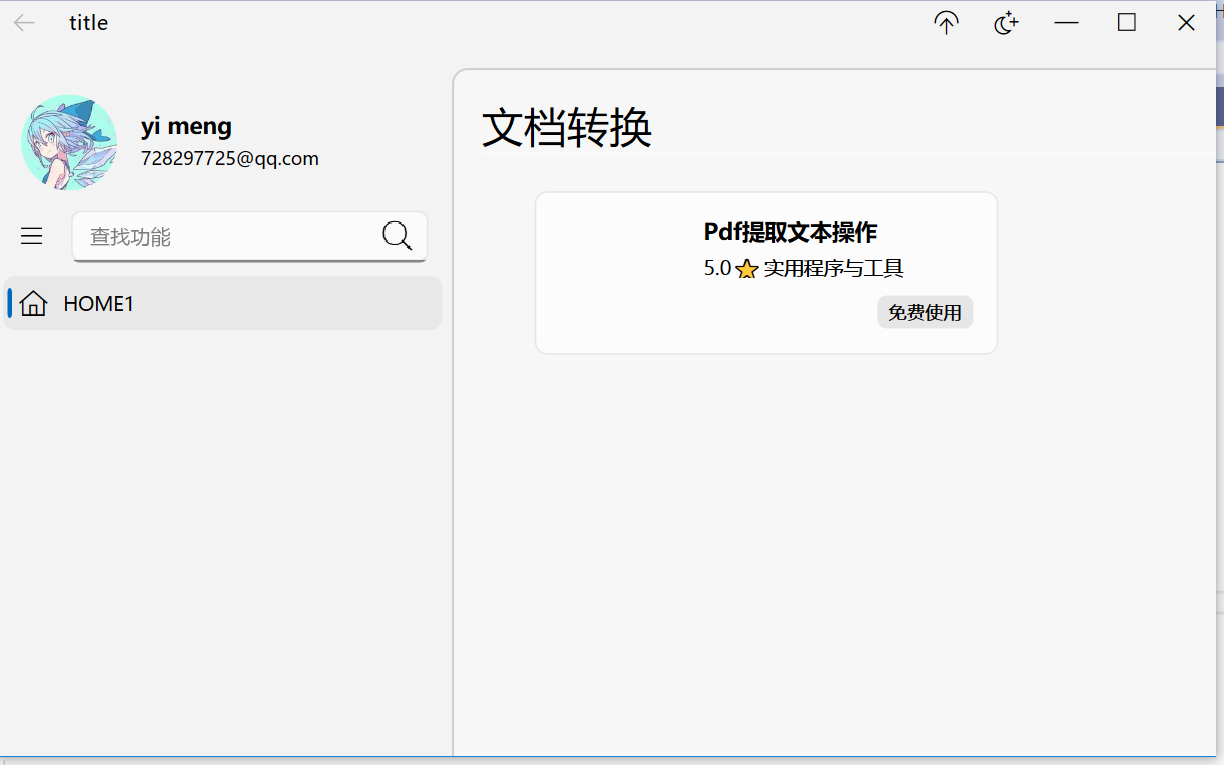This screenshot has height=765, width=1224.
Task: Click the star rating icon
Action: point(747,269)
